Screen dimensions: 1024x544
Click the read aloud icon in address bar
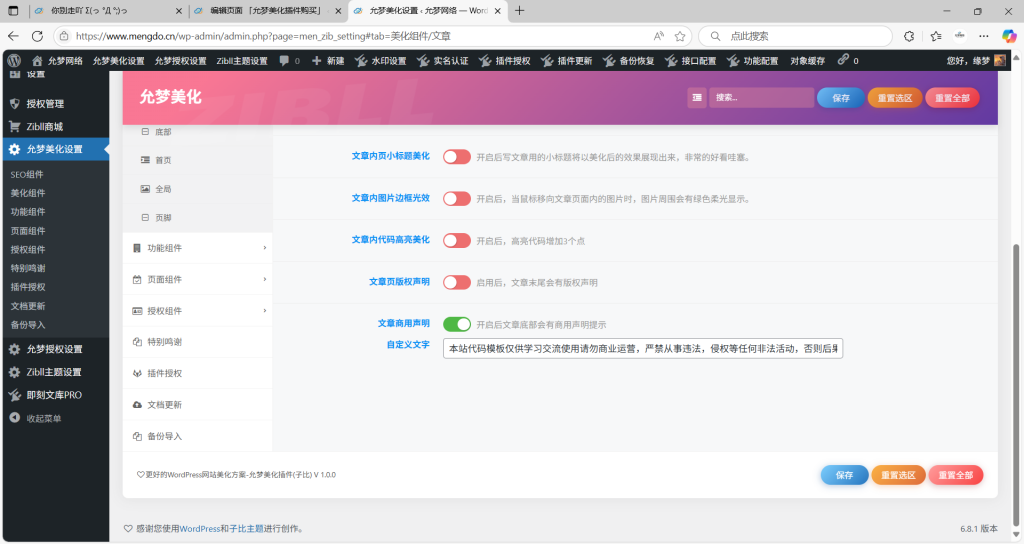point(658,37)
